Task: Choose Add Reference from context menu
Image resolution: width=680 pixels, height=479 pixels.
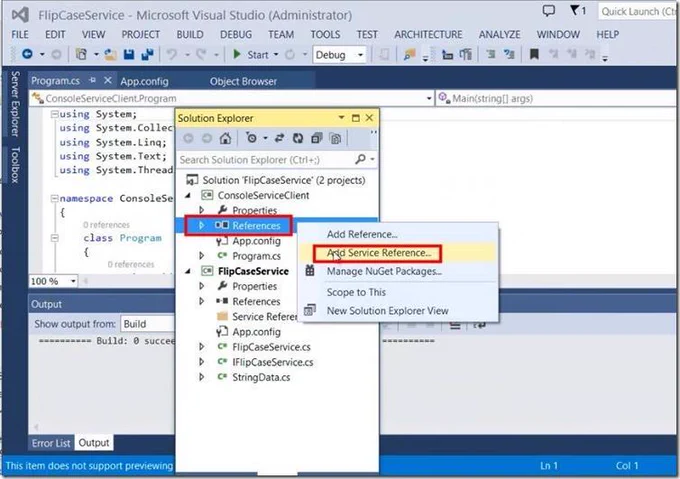Action: [362, 234]
